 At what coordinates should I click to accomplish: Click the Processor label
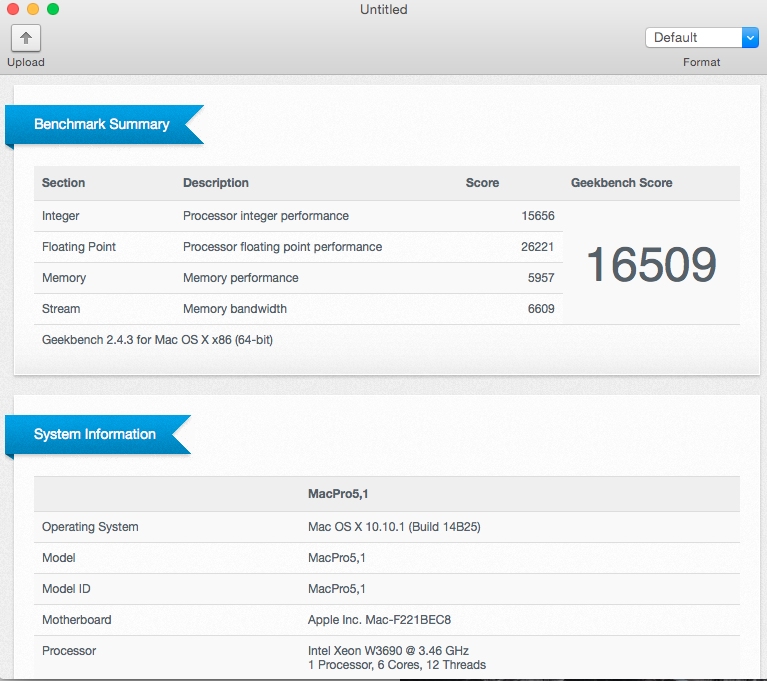point(69,651)
